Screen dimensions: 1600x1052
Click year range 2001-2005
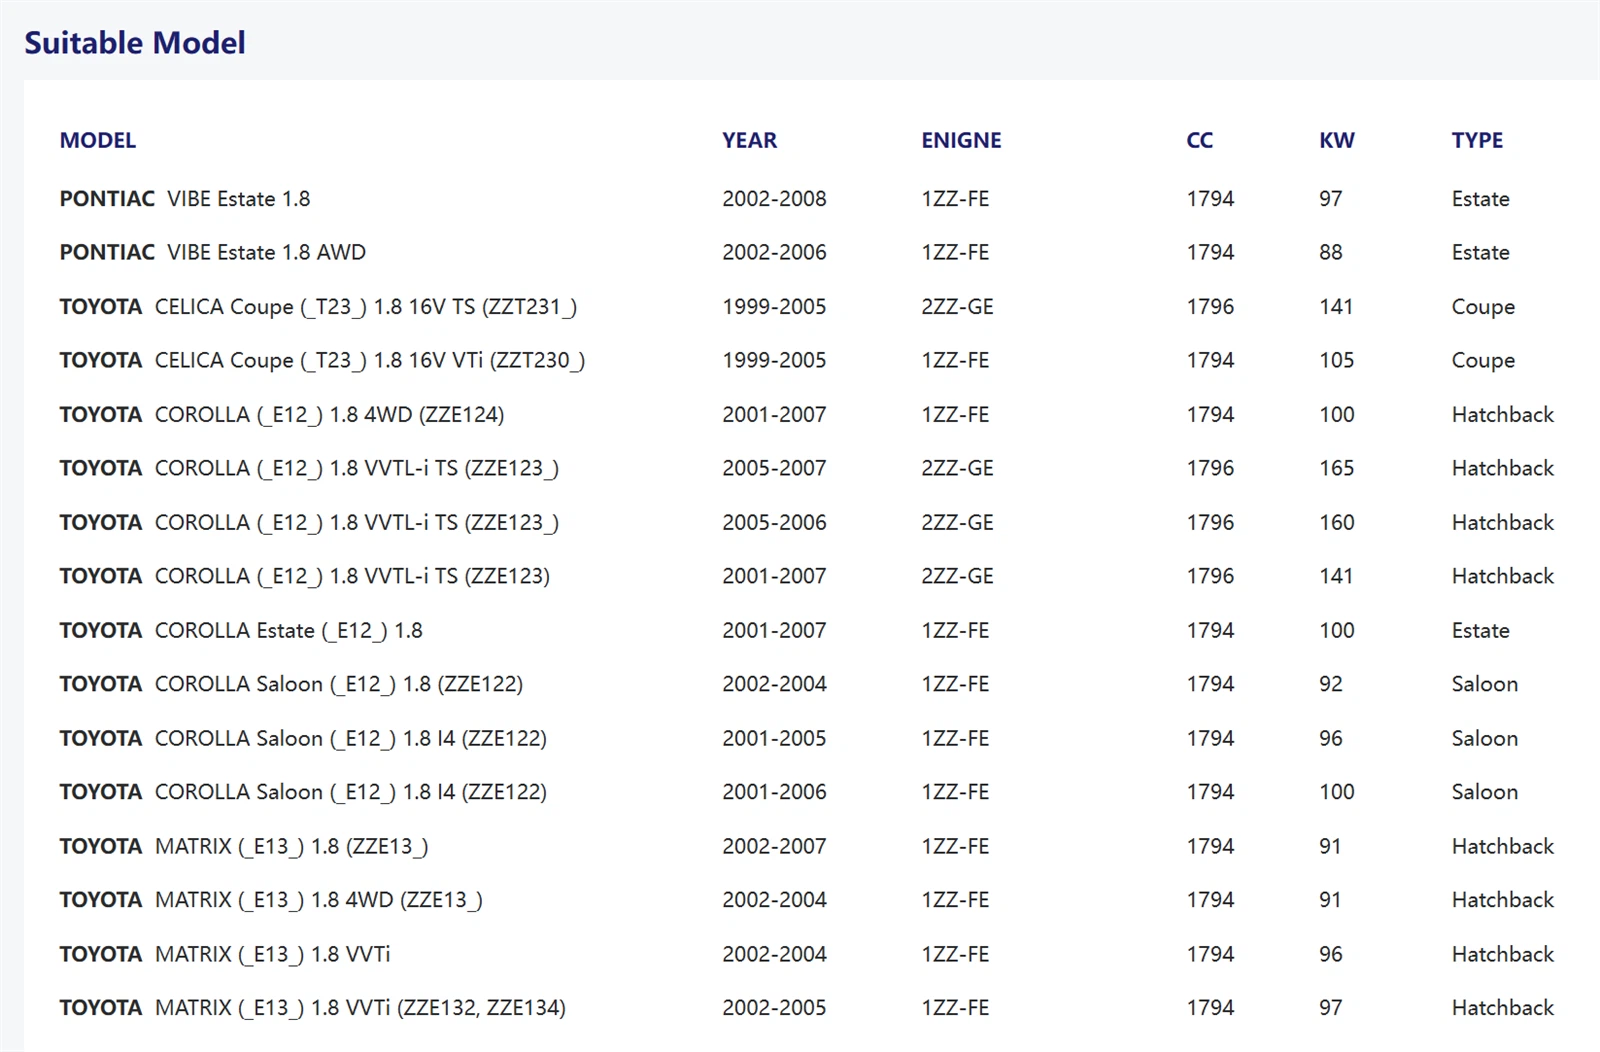(774, 739)
